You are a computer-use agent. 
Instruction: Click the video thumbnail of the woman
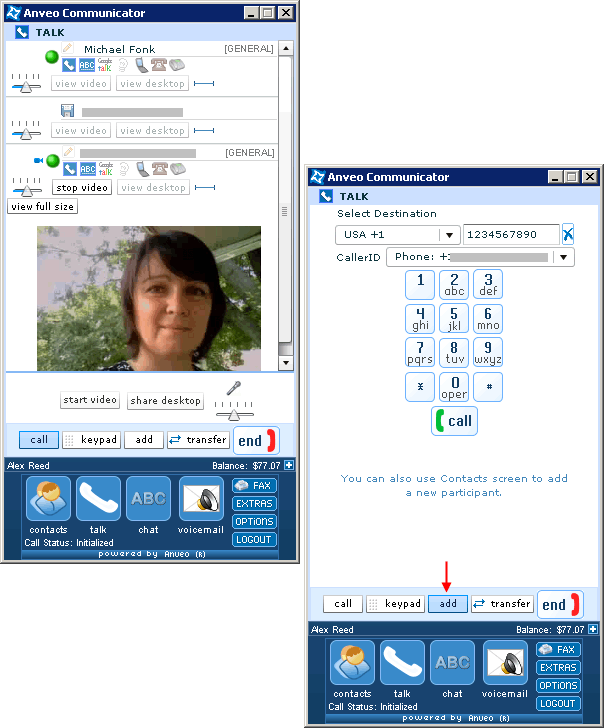point(149,298)
